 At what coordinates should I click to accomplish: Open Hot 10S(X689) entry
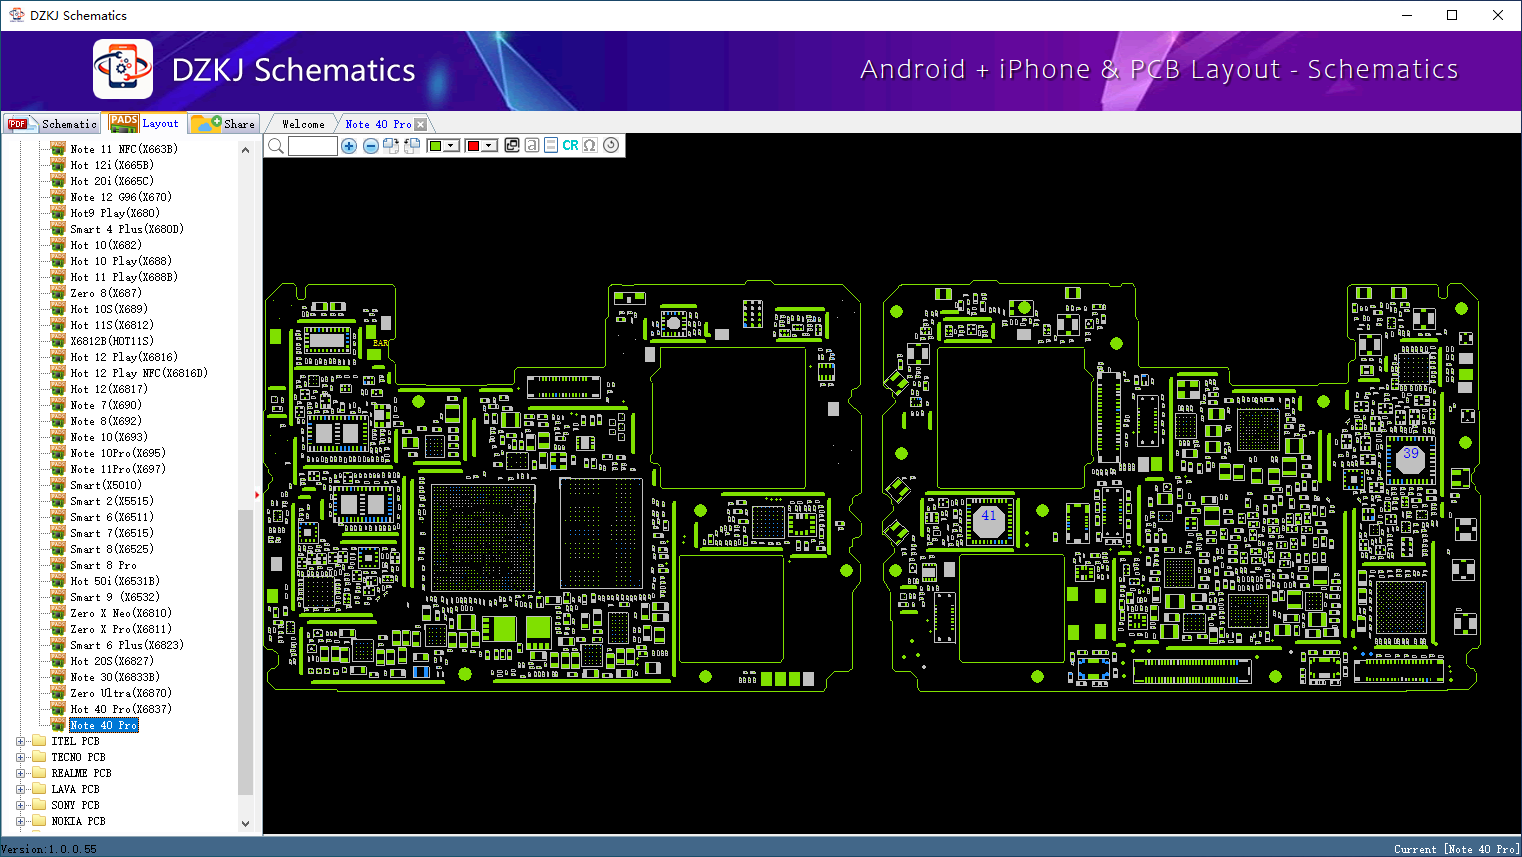point(109,309)
